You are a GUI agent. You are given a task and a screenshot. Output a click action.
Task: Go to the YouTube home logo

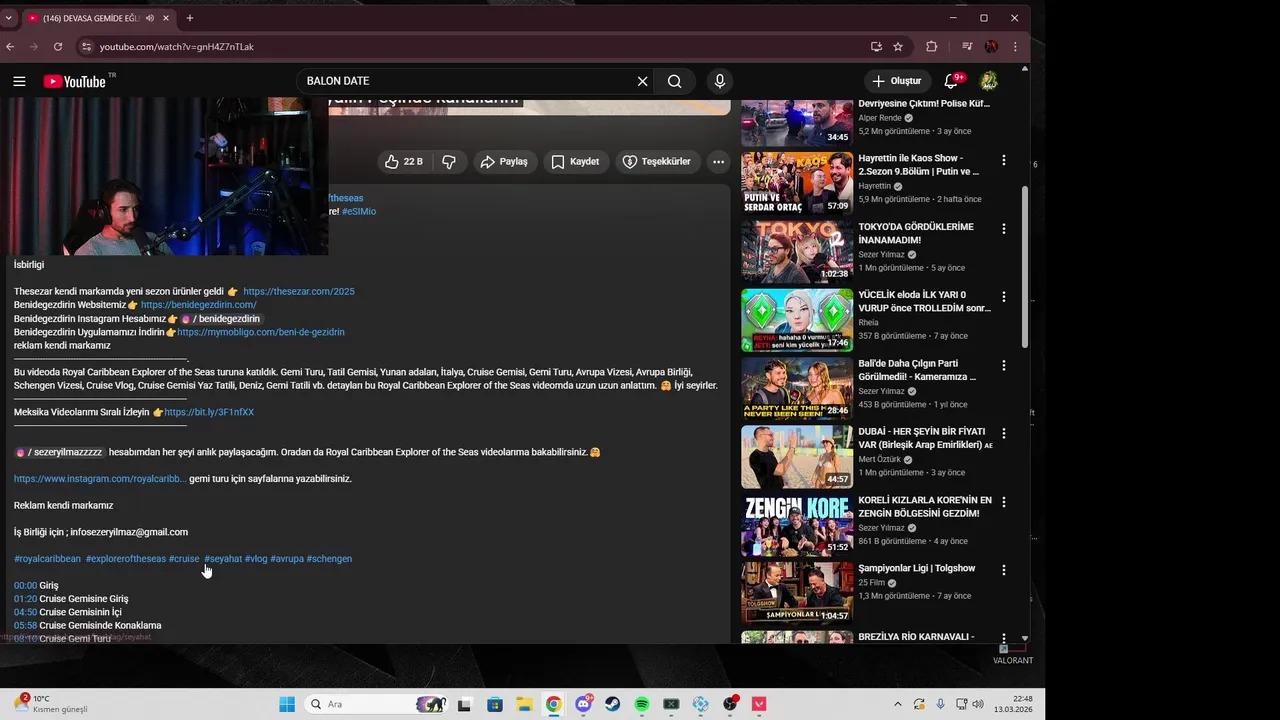coord(74,81)
